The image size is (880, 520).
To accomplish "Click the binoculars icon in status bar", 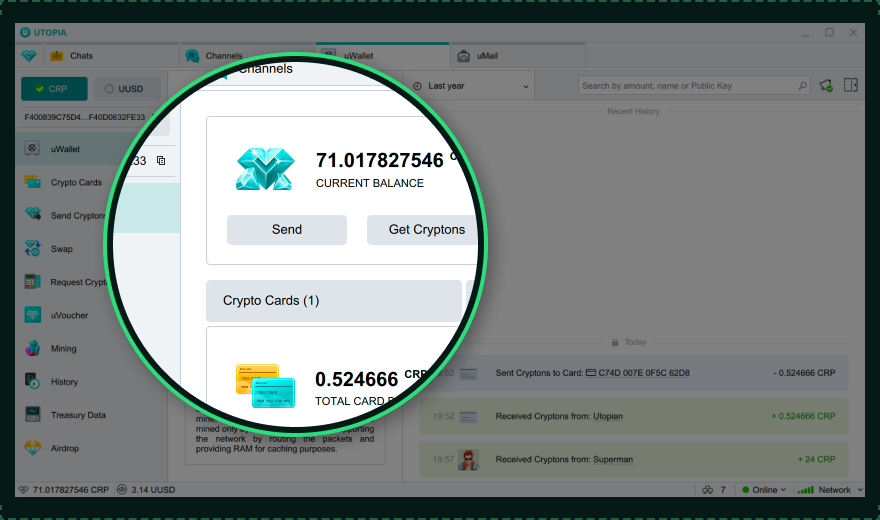I will pos(708,490).
